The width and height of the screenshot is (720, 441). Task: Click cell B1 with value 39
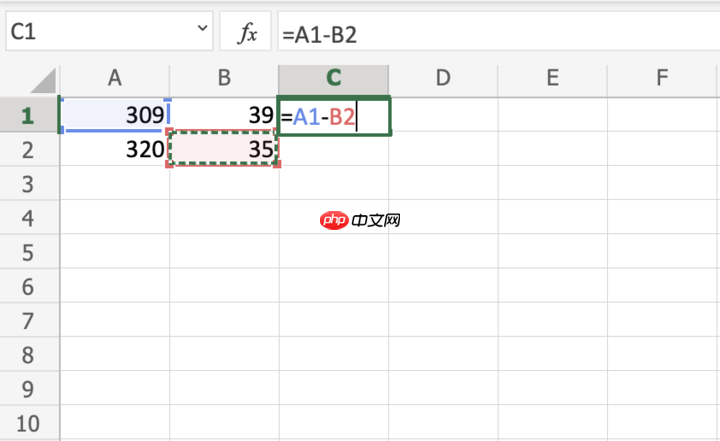(224, 115)
